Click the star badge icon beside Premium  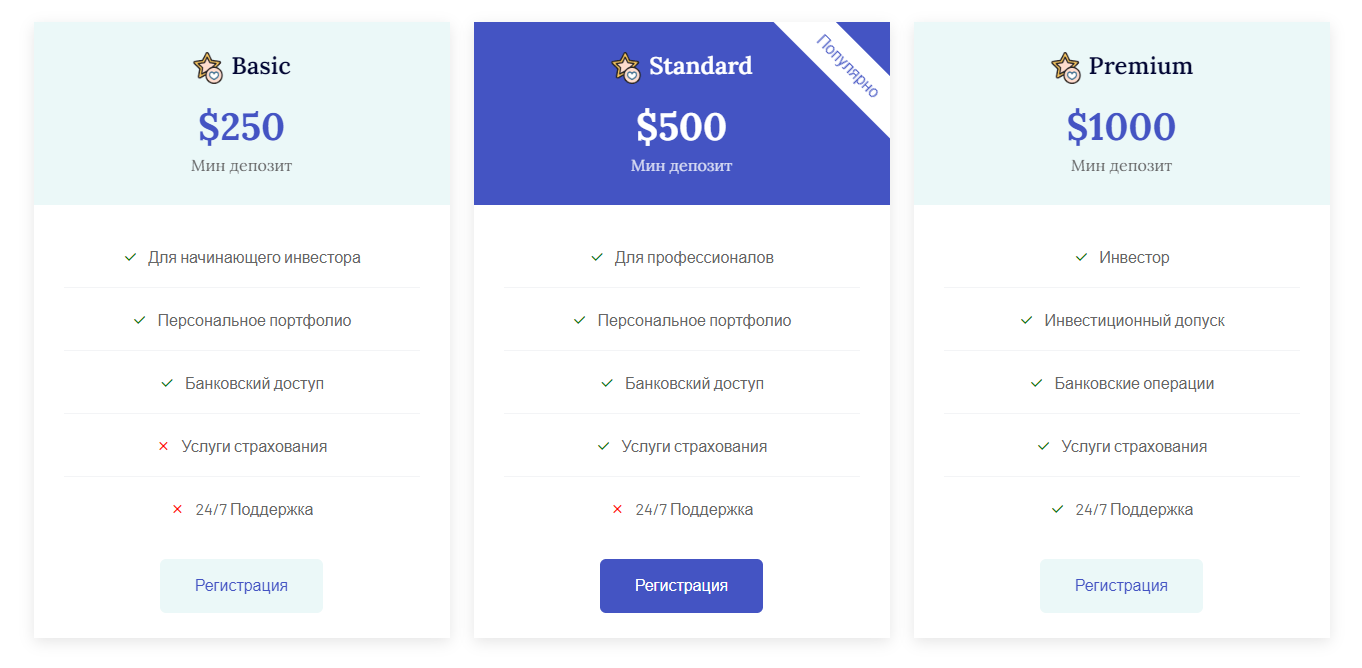tap(1065, 67)
